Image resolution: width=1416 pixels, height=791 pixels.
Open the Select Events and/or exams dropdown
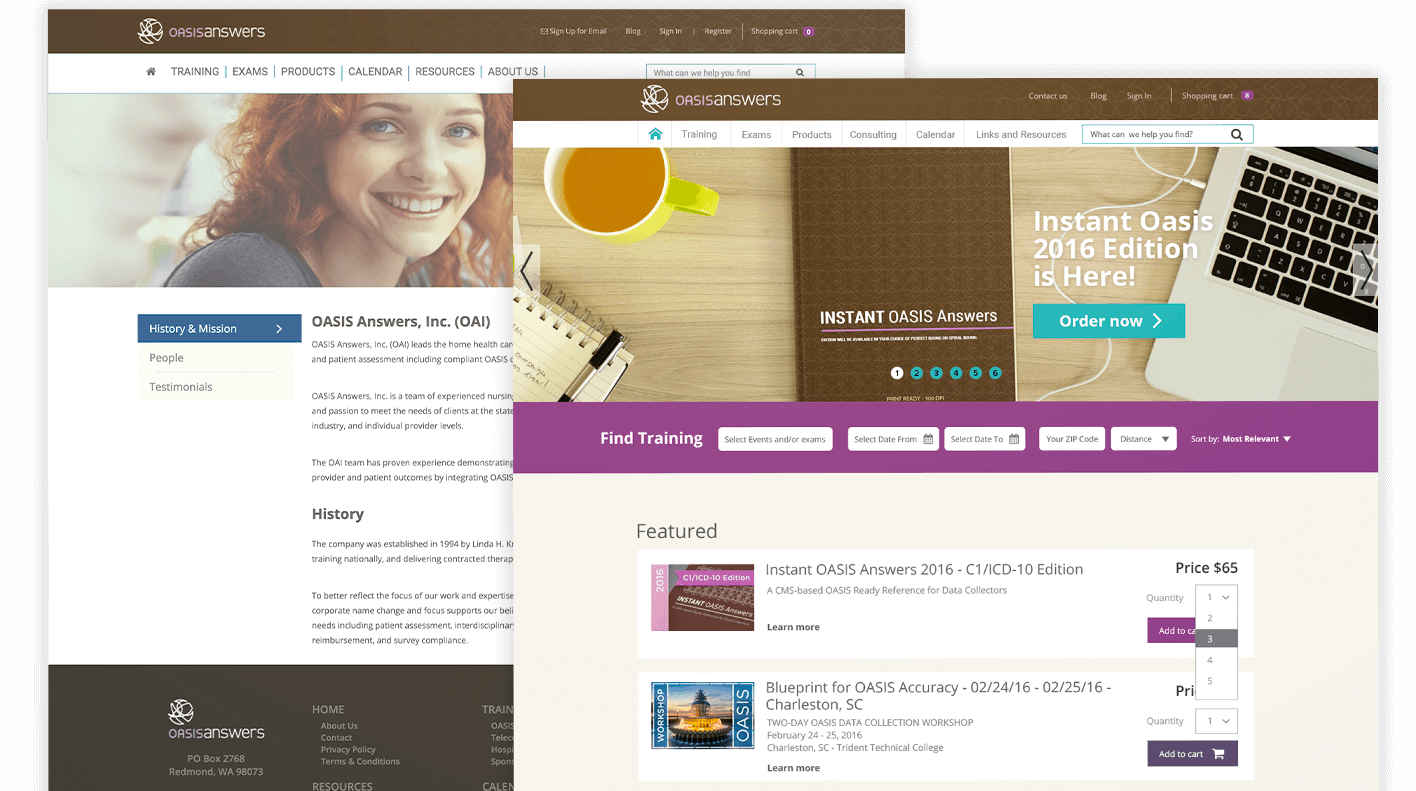click(x=775, y=439)
